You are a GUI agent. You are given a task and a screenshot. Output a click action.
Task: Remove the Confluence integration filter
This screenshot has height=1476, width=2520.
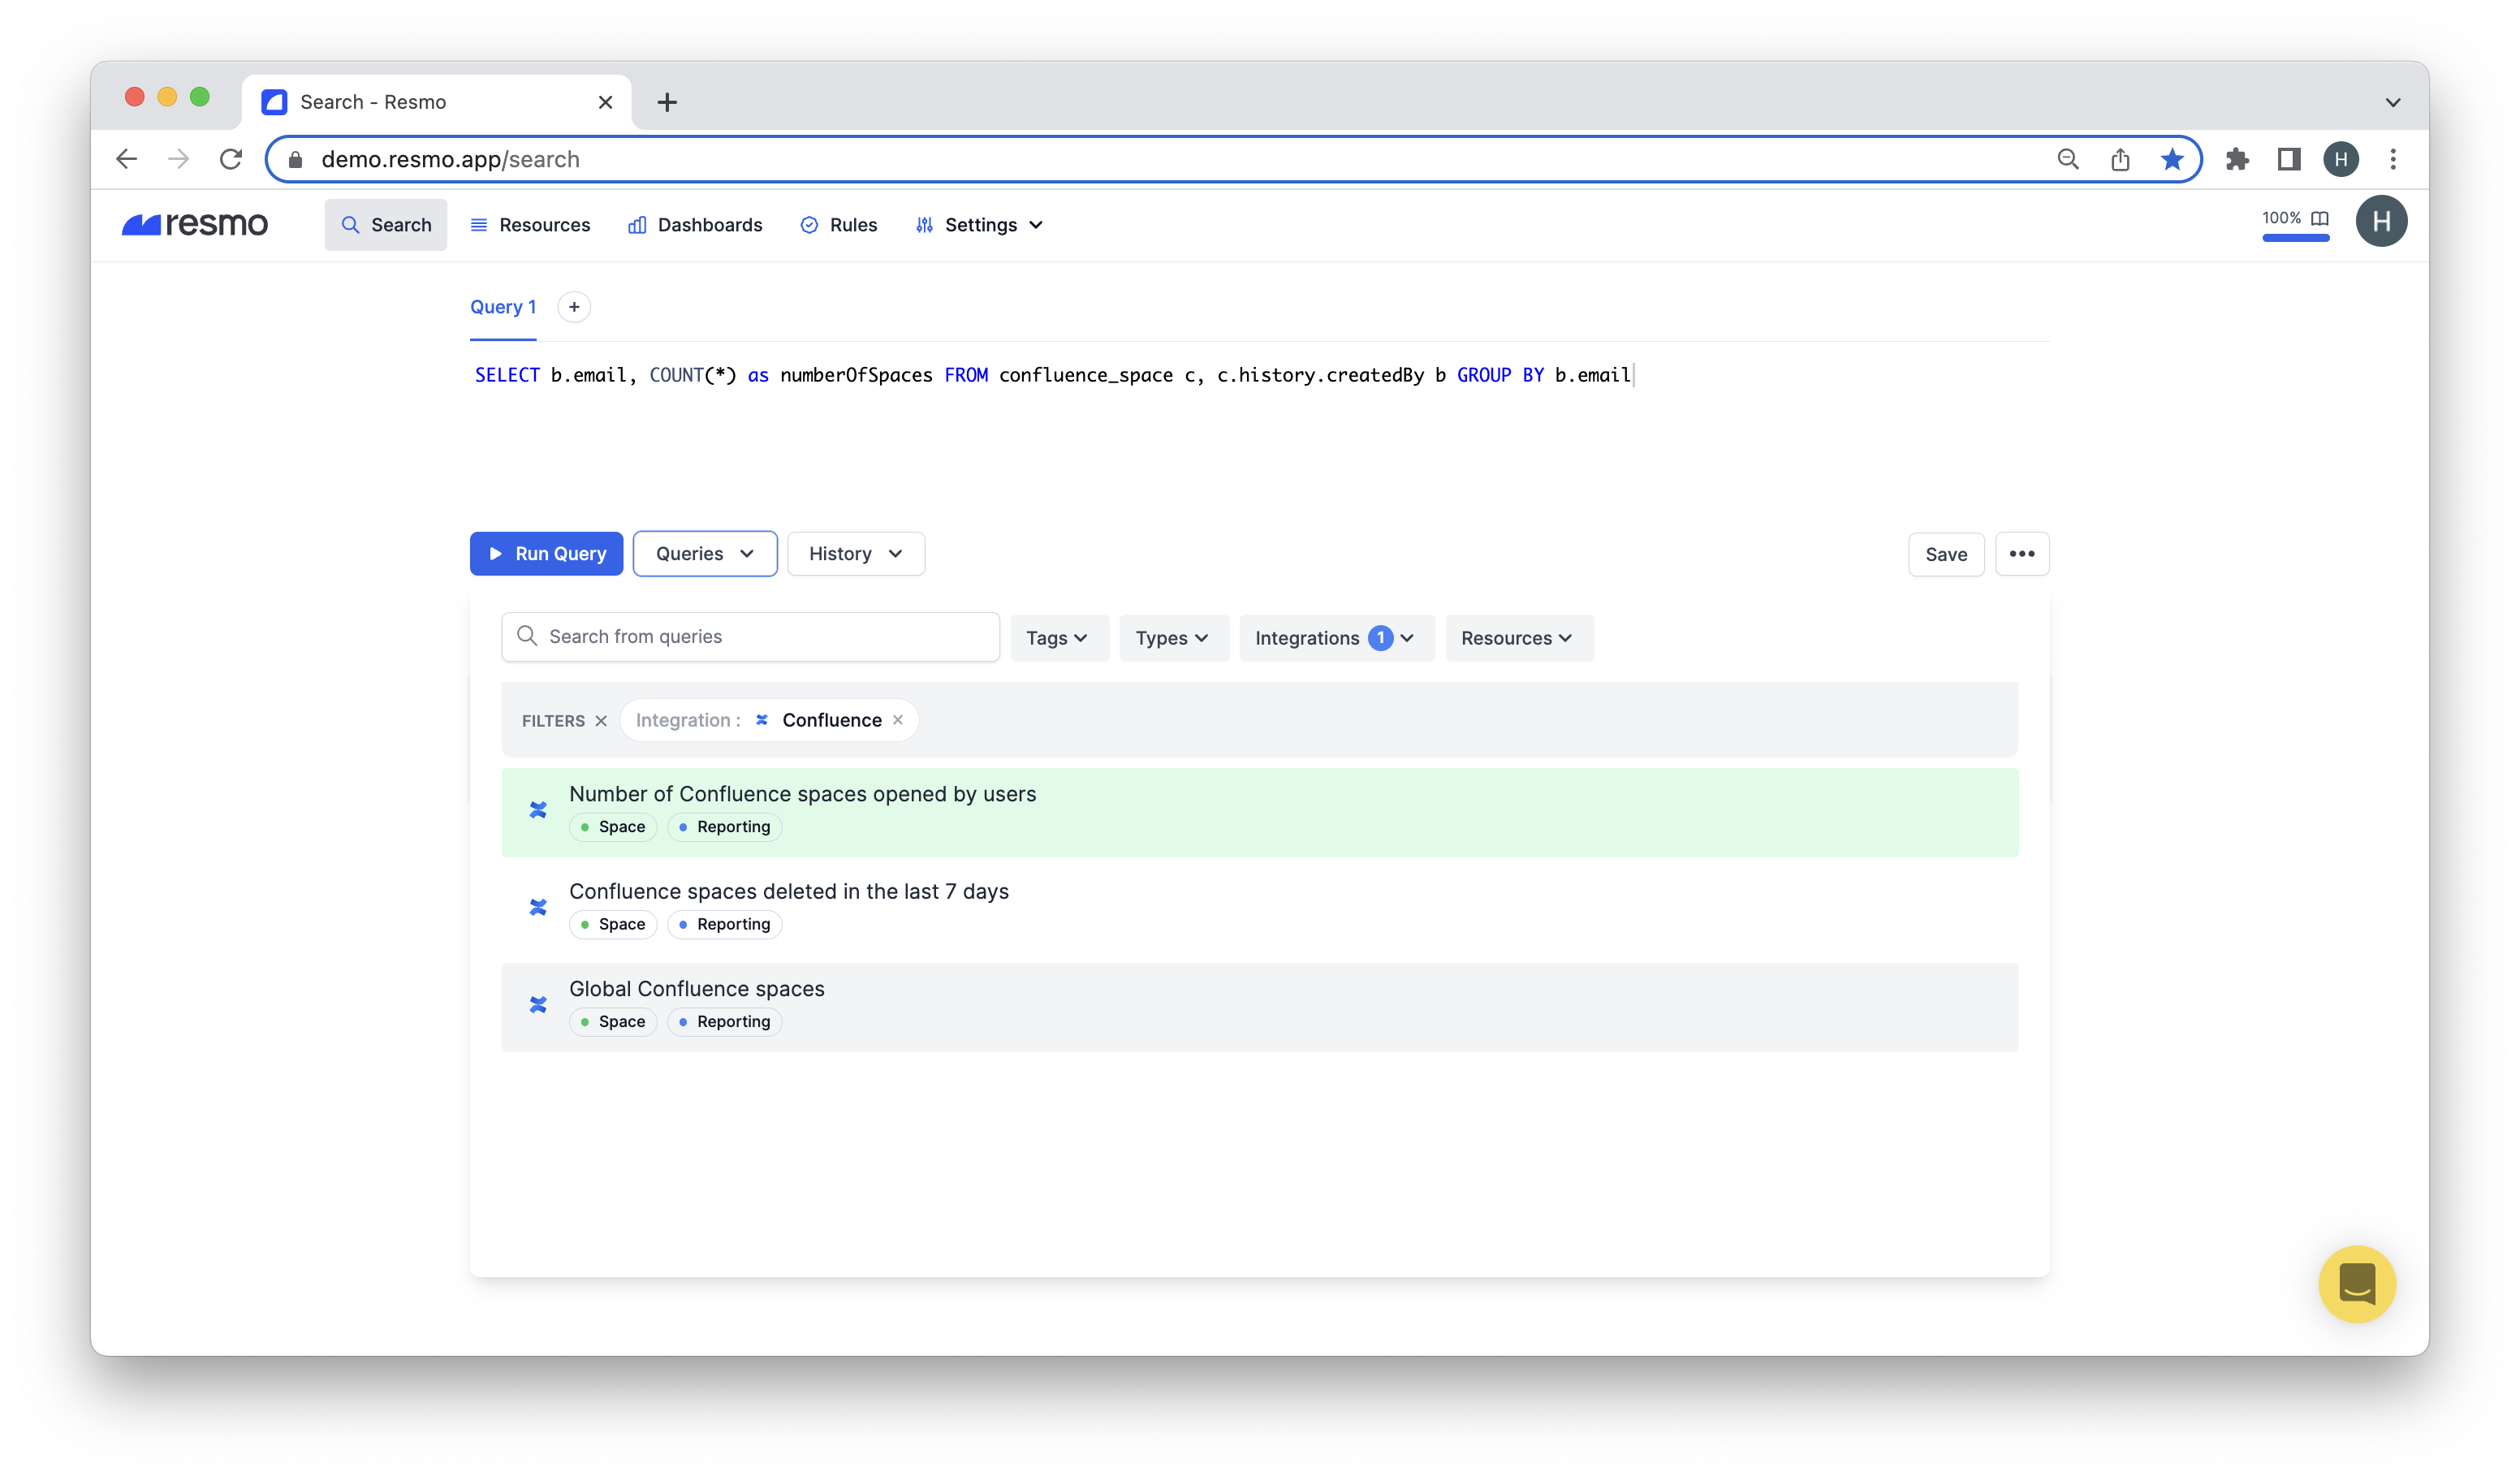click(898, 720)
